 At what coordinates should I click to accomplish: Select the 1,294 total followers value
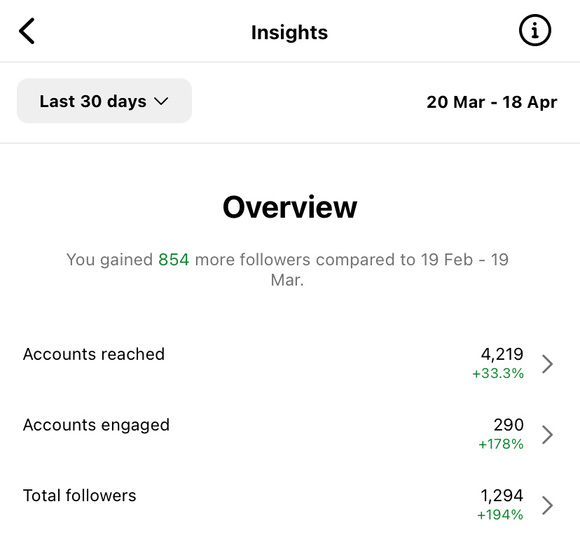[502, 495]
